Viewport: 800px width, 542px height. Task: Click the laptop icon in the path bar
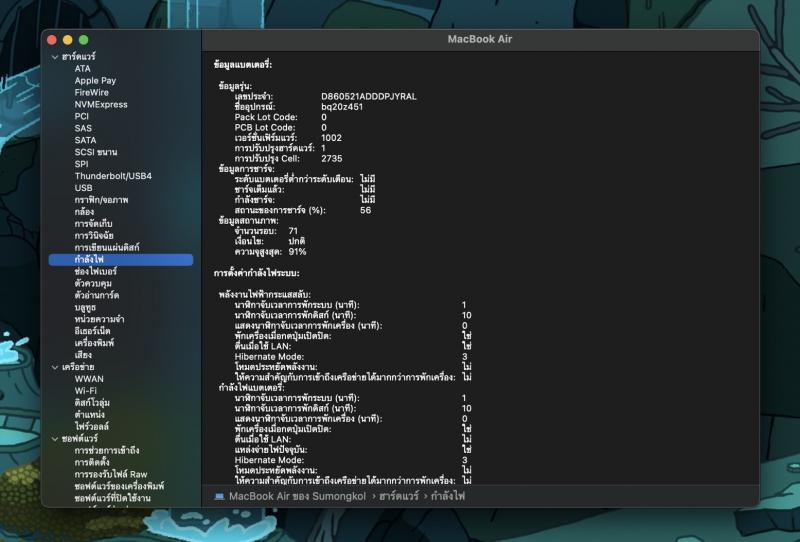(x=219, y=495)
